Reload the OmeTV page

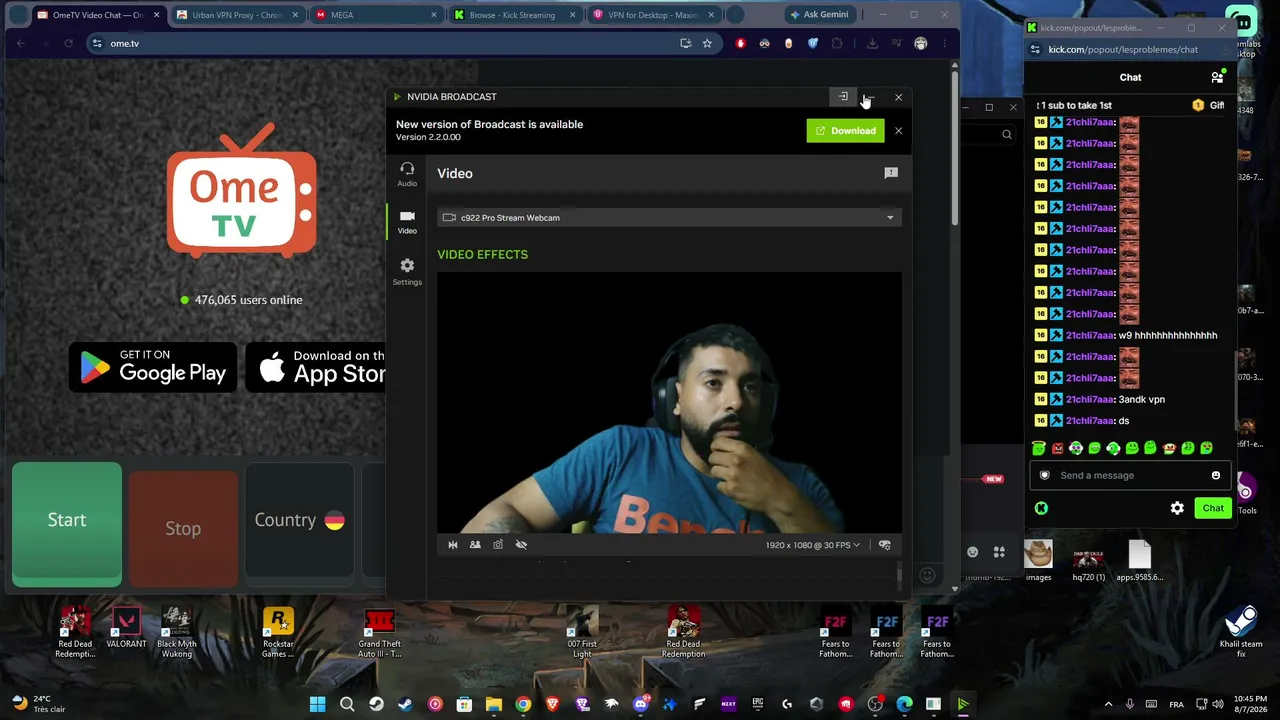pyautogui.click(x=68, y=44)
